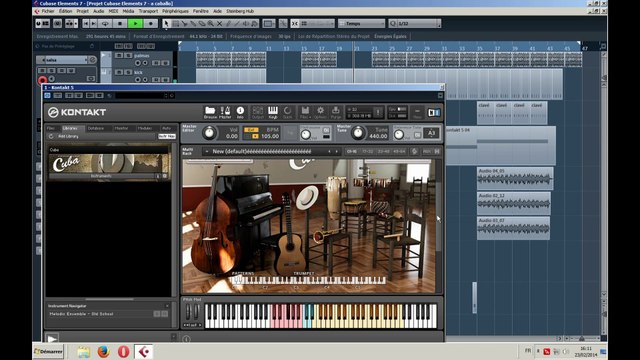Open the Kontakt Browse folder icon
The width and height of the screenshot is (640, 360).
tap(210, 112)
